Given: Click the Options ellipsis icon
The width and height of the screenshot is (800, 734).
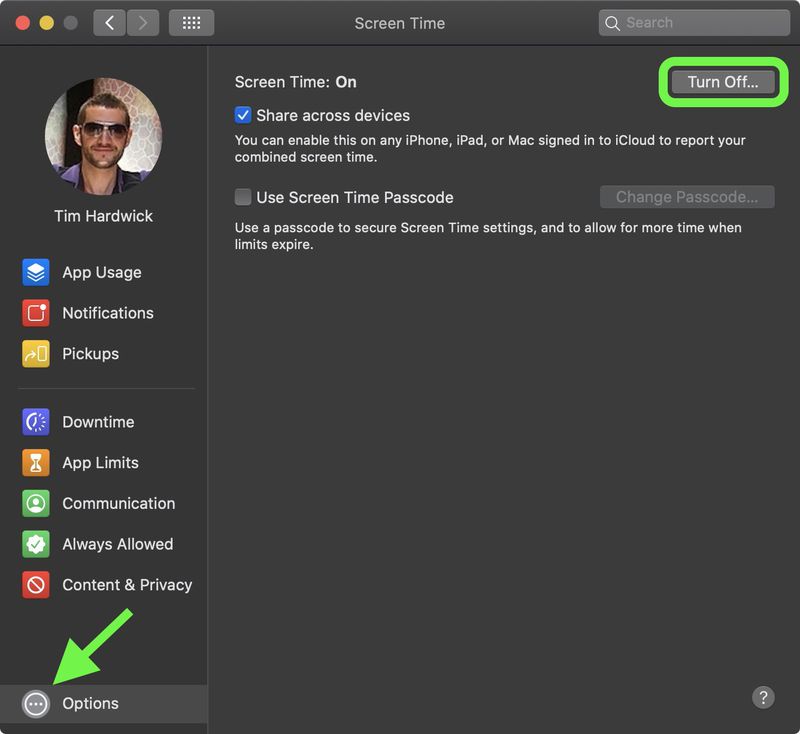Looking at the screenshot, I should pos(34,703).
